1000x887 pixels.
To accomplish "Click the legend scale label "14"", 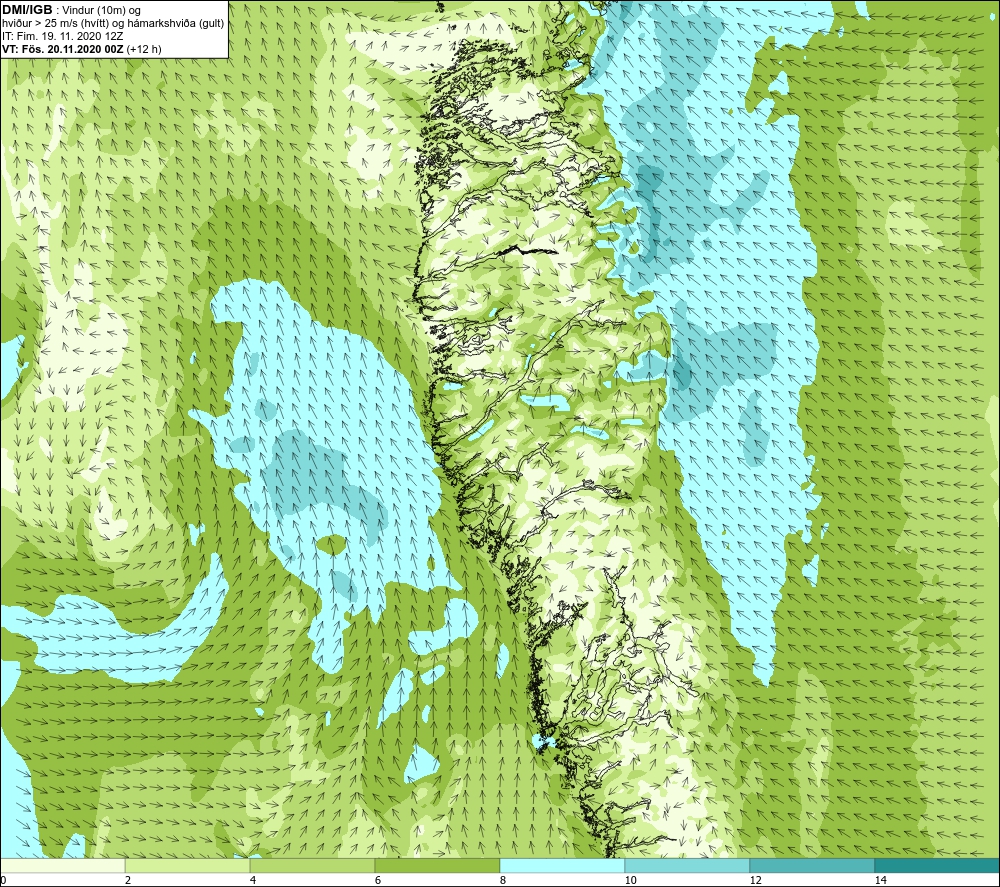I will point(880,881).
